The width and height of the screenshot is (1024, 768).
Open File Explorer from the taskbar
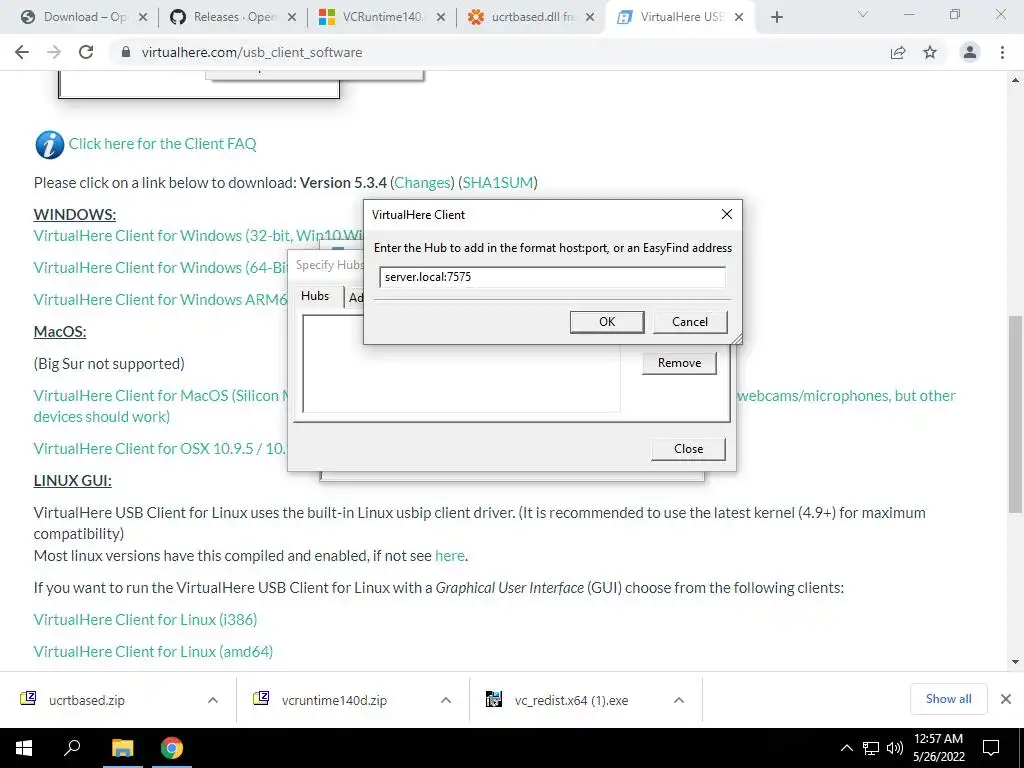122,748
